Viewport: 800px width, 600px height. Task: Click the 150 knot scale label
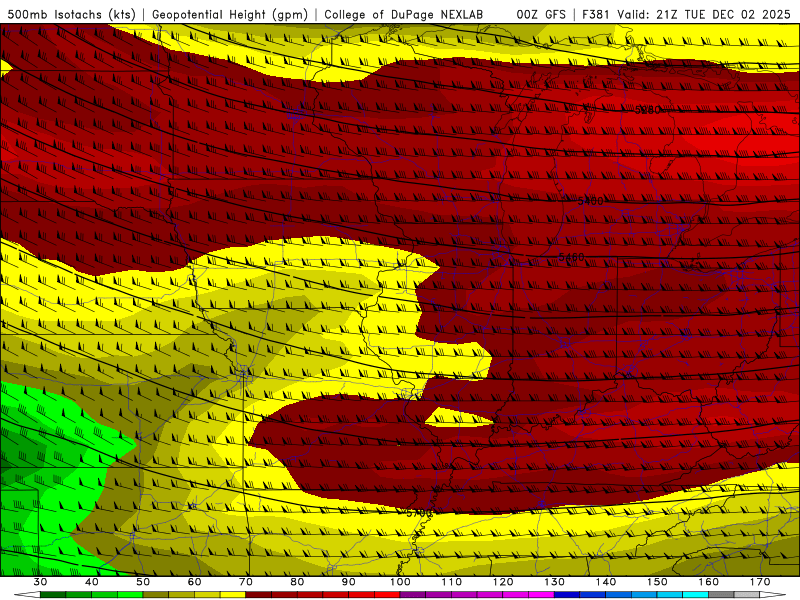(658, 582)
